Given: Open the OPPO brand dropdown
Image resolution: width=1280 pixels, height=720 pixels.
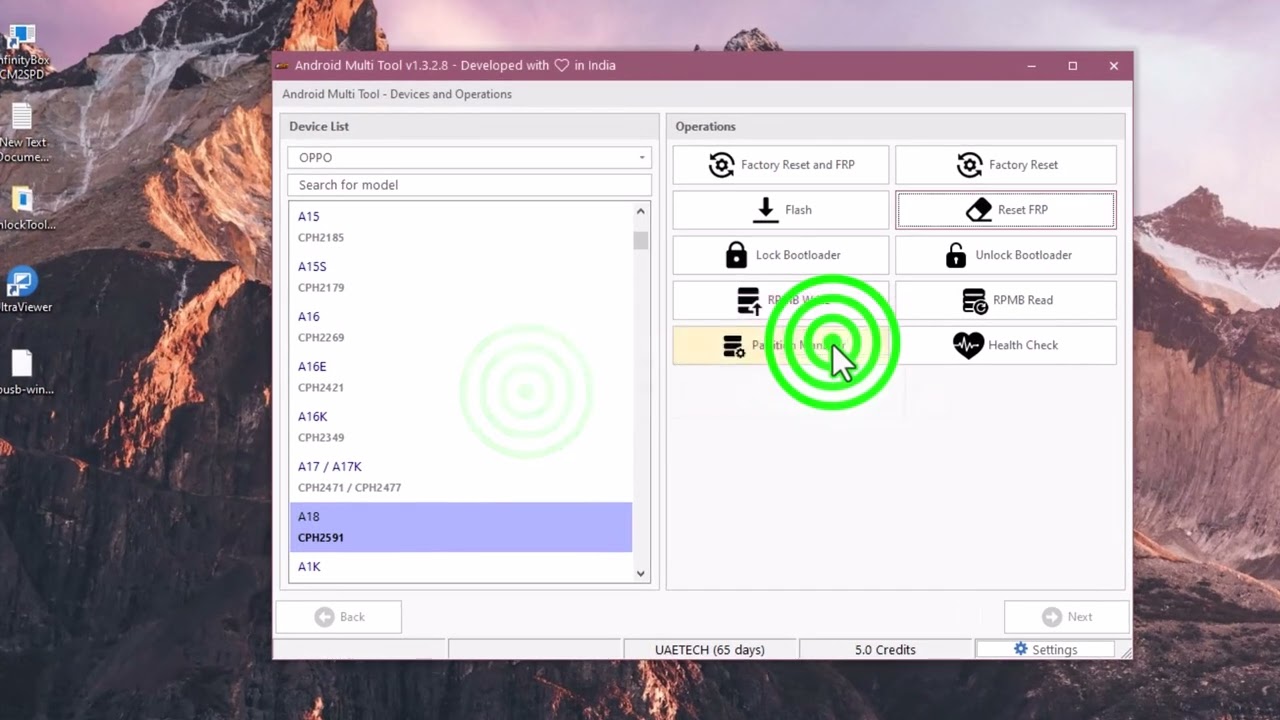Looking at the screenshot, I should 469,157.
